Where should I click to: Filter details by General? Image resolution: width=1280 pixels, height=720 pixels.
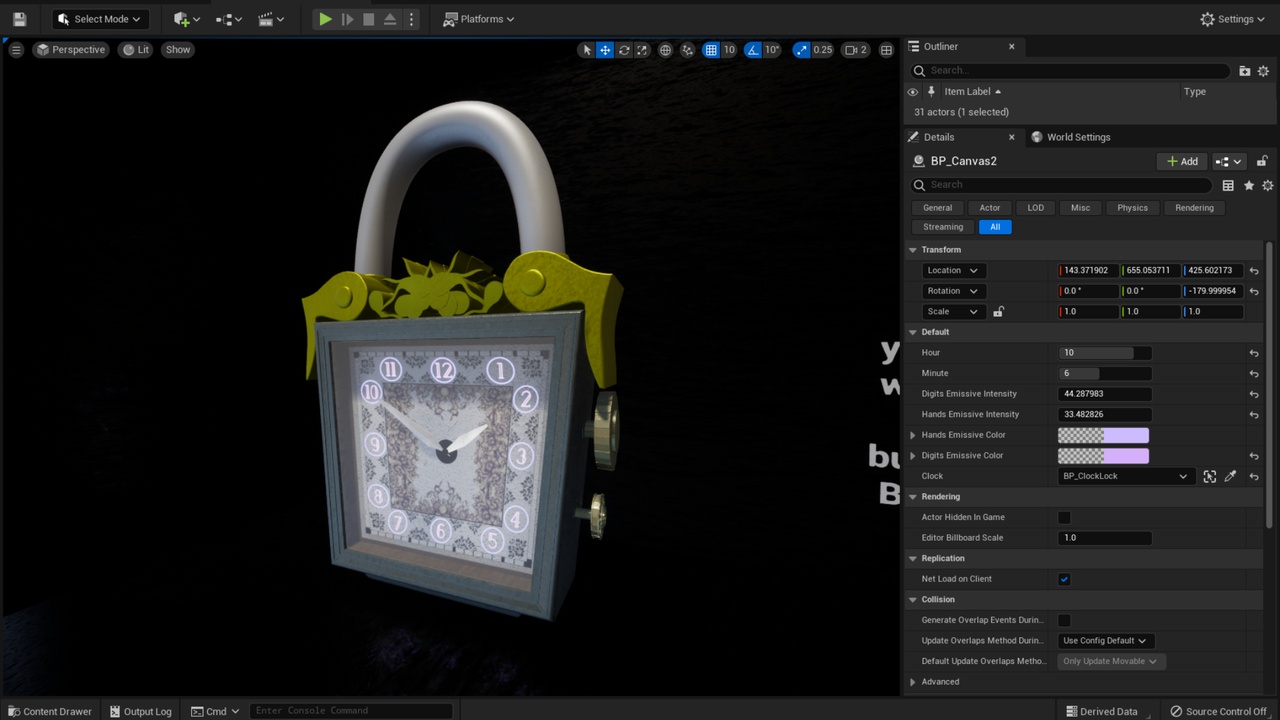pyautogui.click(x=937, y=208)
